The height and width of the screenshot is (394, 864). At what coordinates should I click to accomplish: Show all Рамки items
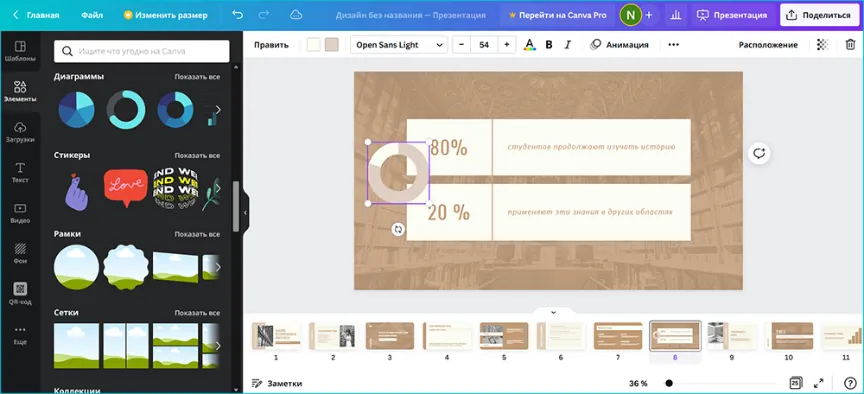(x=197, y=234)
